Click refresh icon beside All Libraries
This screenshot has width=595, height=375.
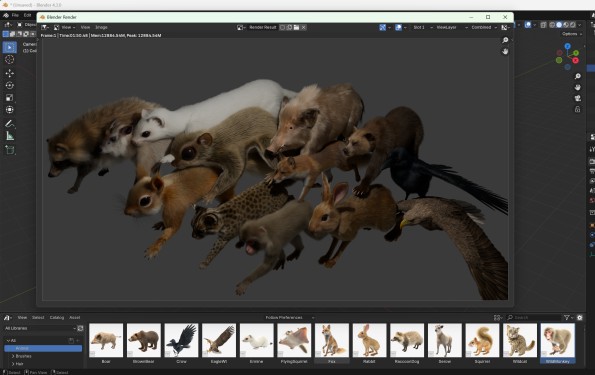click(x=80, y=328)
